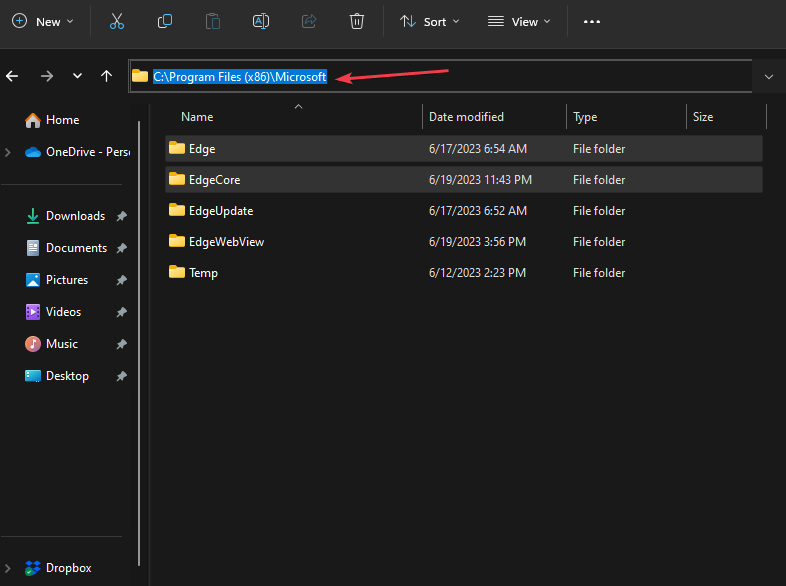The image size is (786, 586).
Task: Open Music in quick access
Action: tap(52, 344)
